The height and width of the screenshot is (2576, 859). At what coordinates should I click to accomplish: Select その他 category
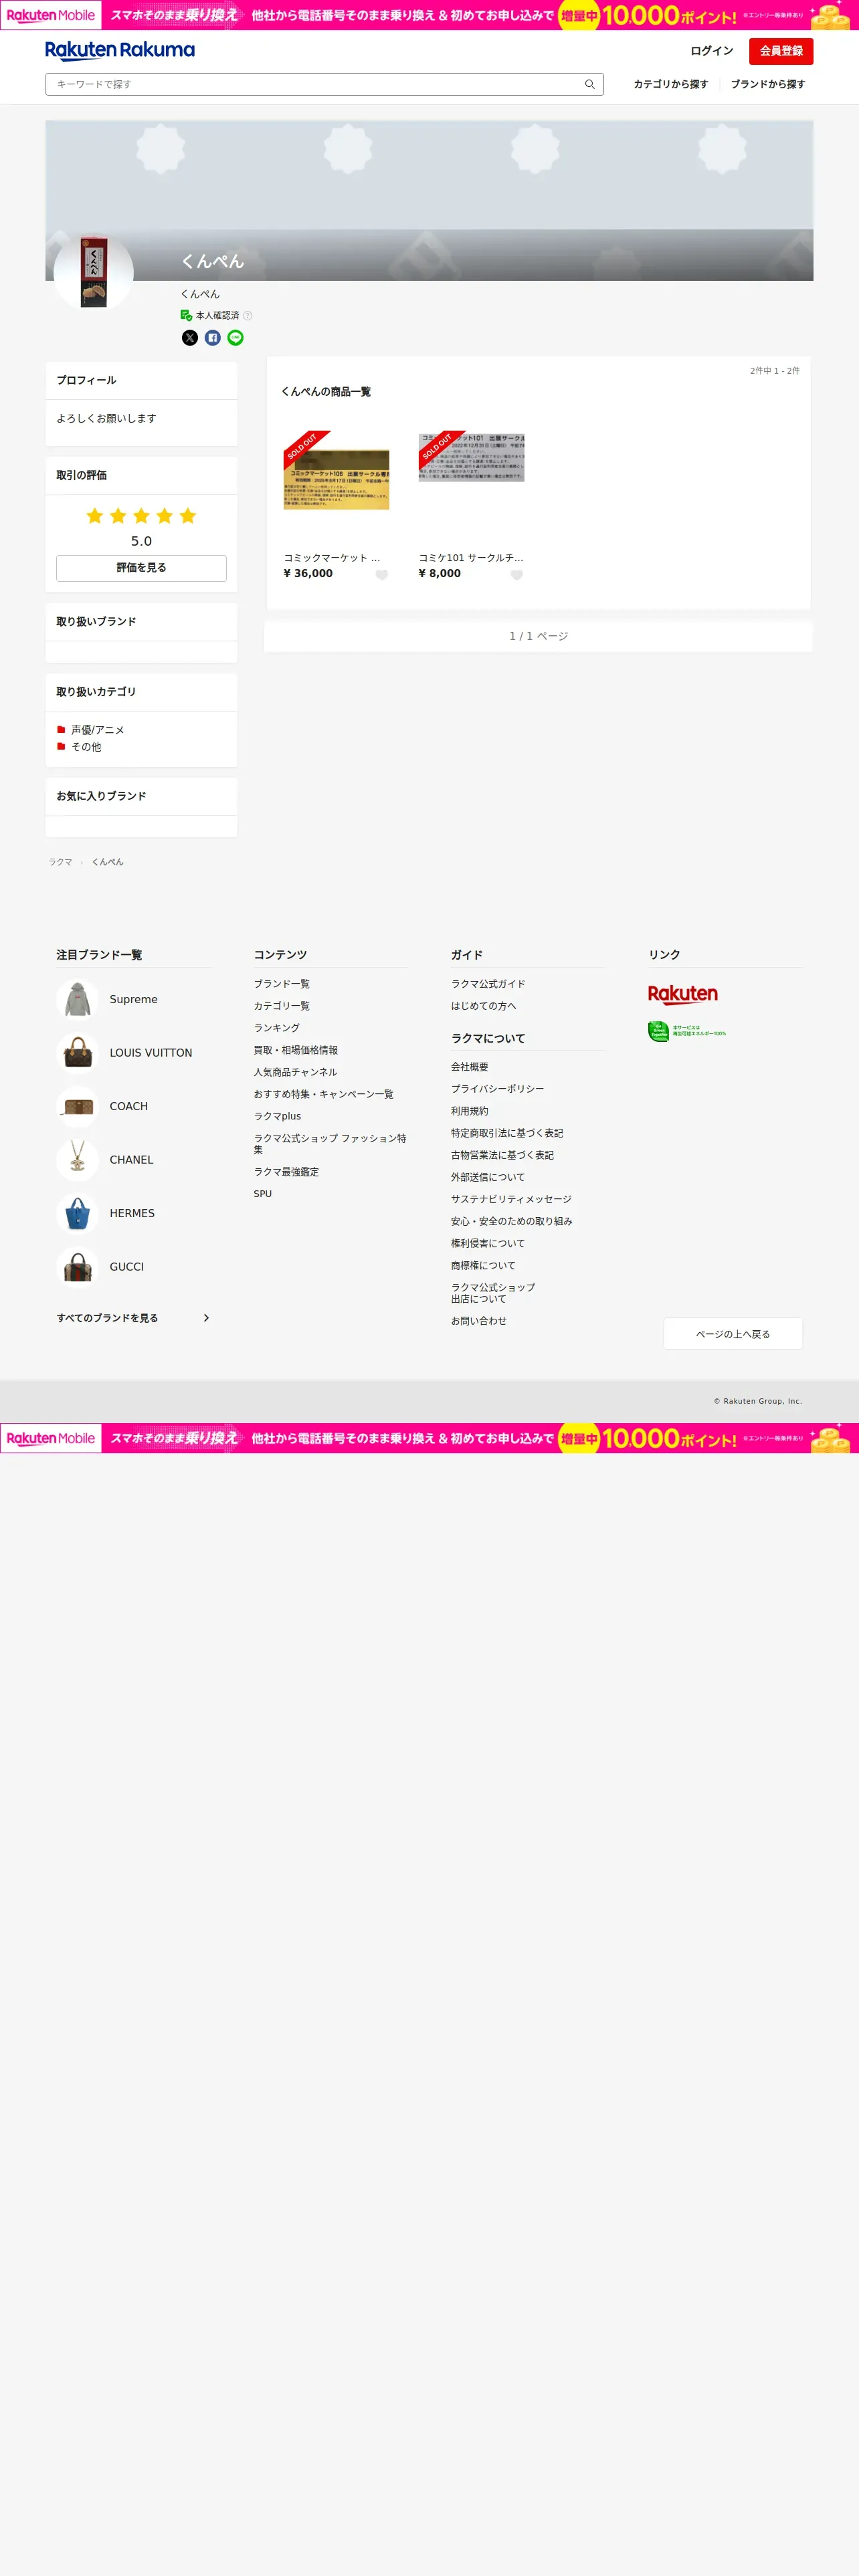[86, 747]
